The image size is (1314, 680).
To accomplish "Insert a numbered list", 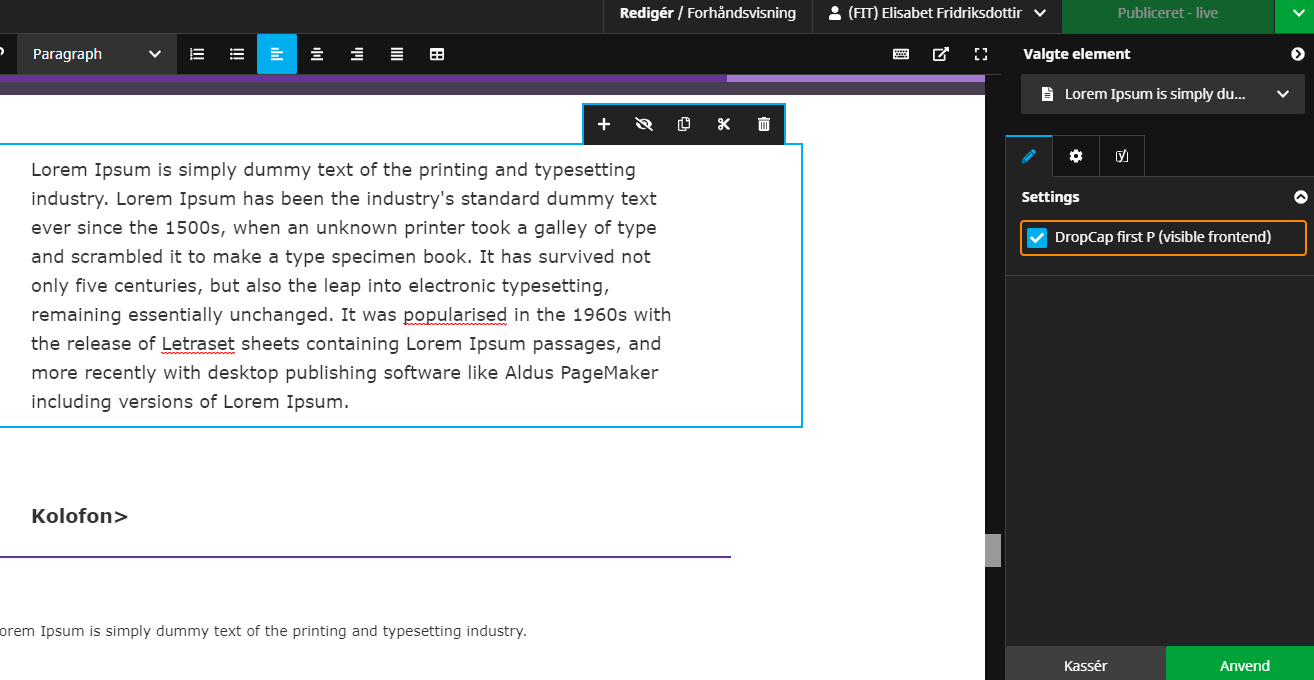I will click(x=197, y=54).
